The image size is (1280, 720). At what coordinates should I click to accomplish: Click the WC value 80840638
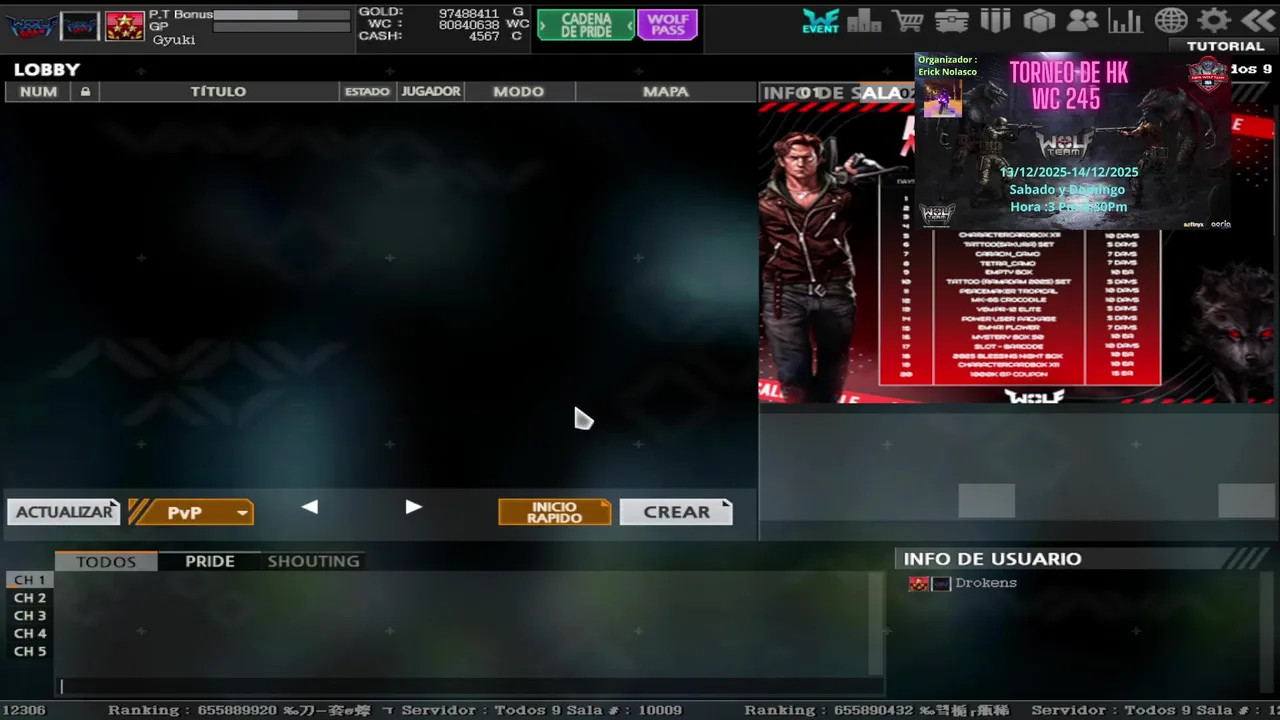tap(468, 25)
